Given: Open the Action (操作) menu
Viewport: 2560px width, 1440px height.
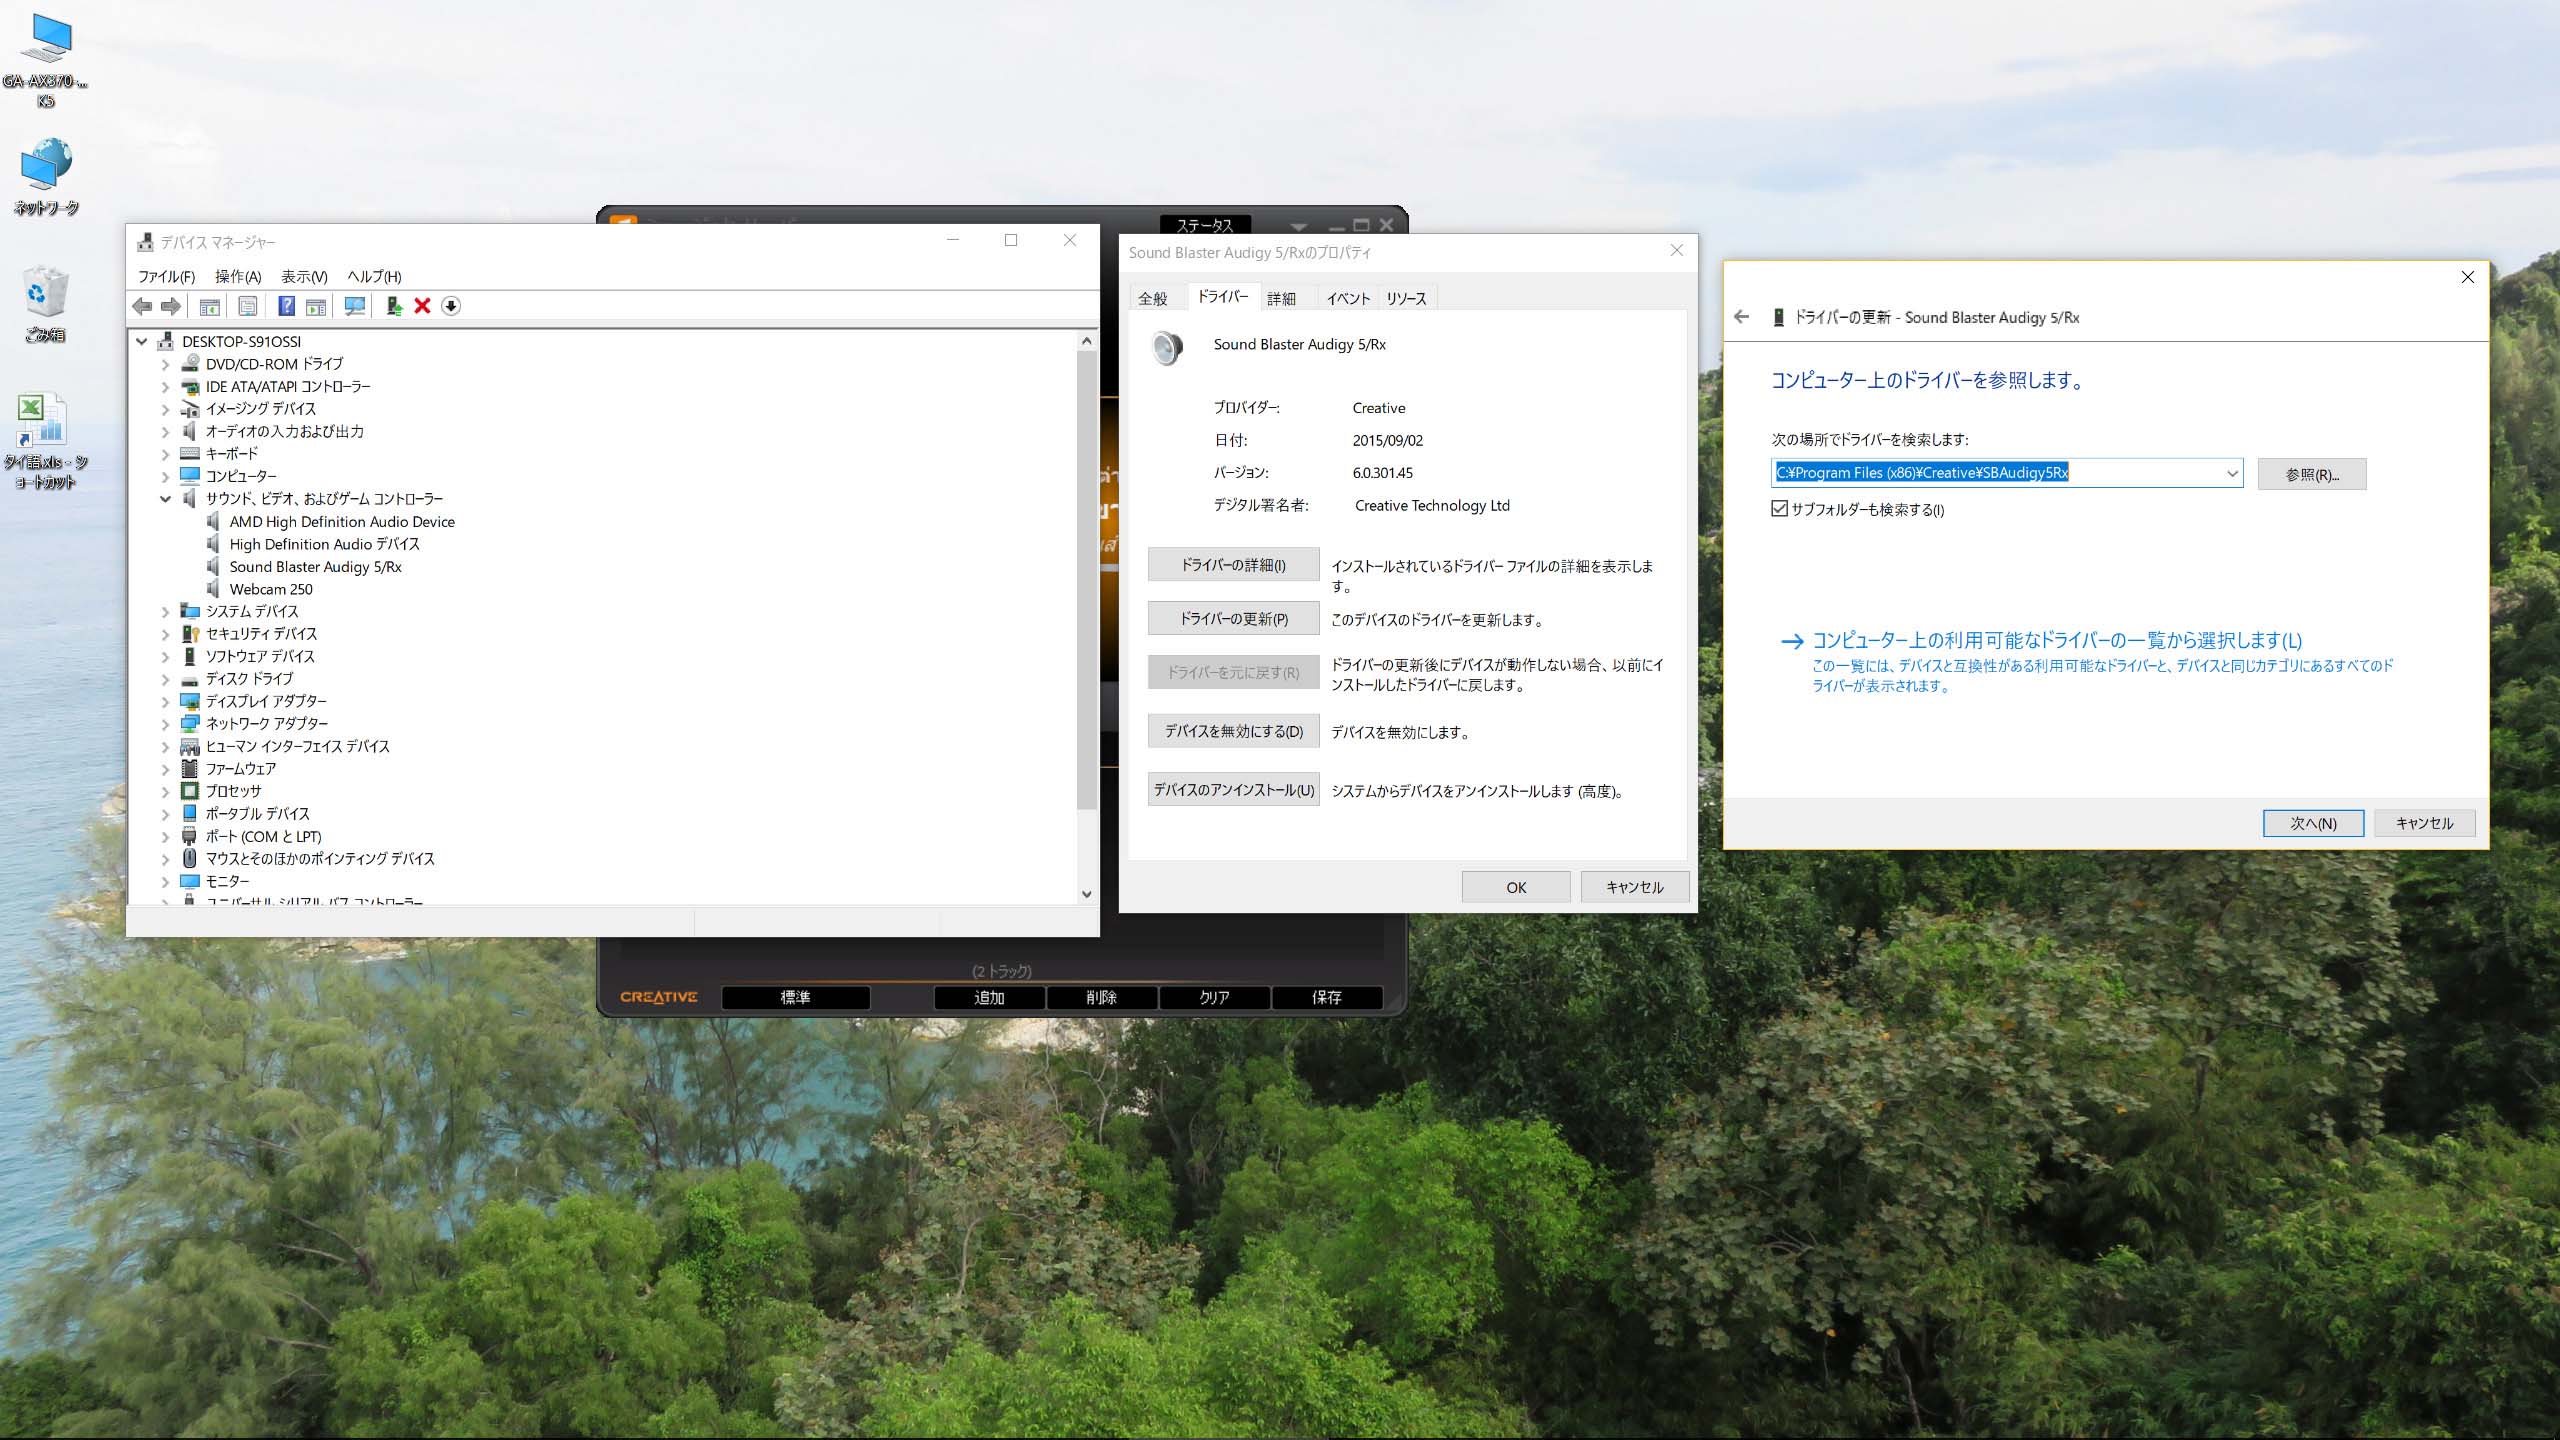Looking at the screenshot, I should [238, 277].
